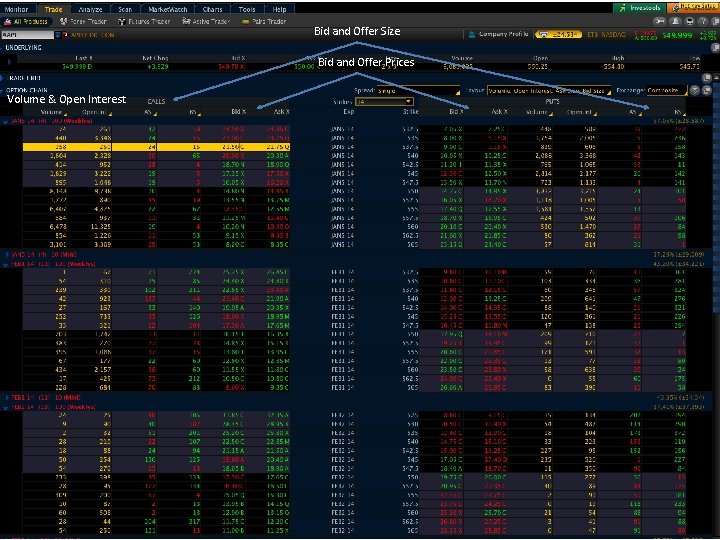Click the calls Ask X column header
Screen dimensions: 720x540
pyautogui.click(x=281, y=112)
